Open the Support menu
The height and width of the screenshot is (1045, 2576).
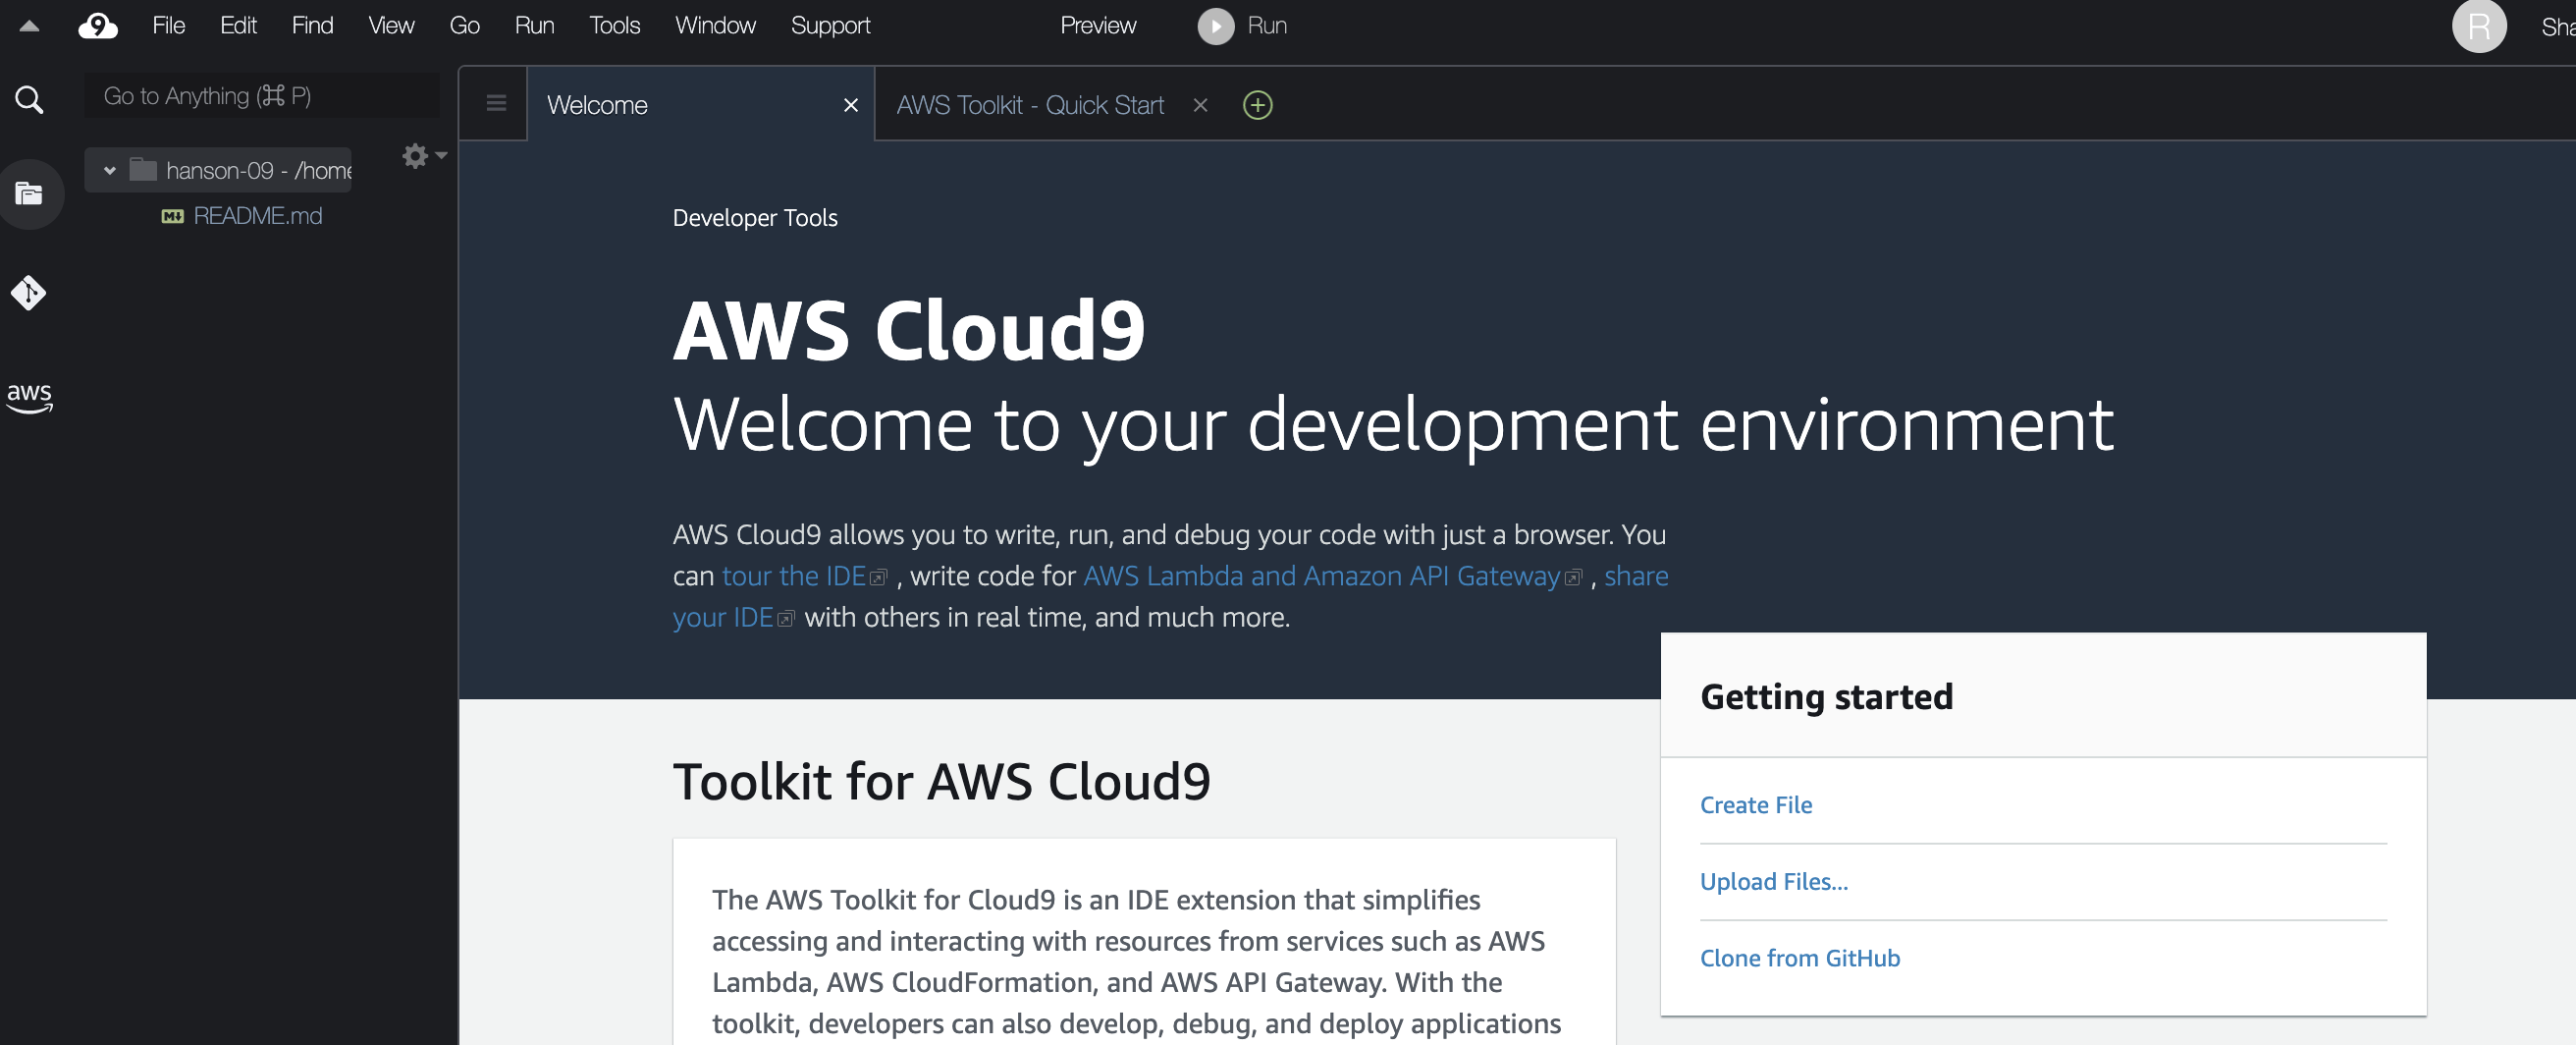click(830, 26)
